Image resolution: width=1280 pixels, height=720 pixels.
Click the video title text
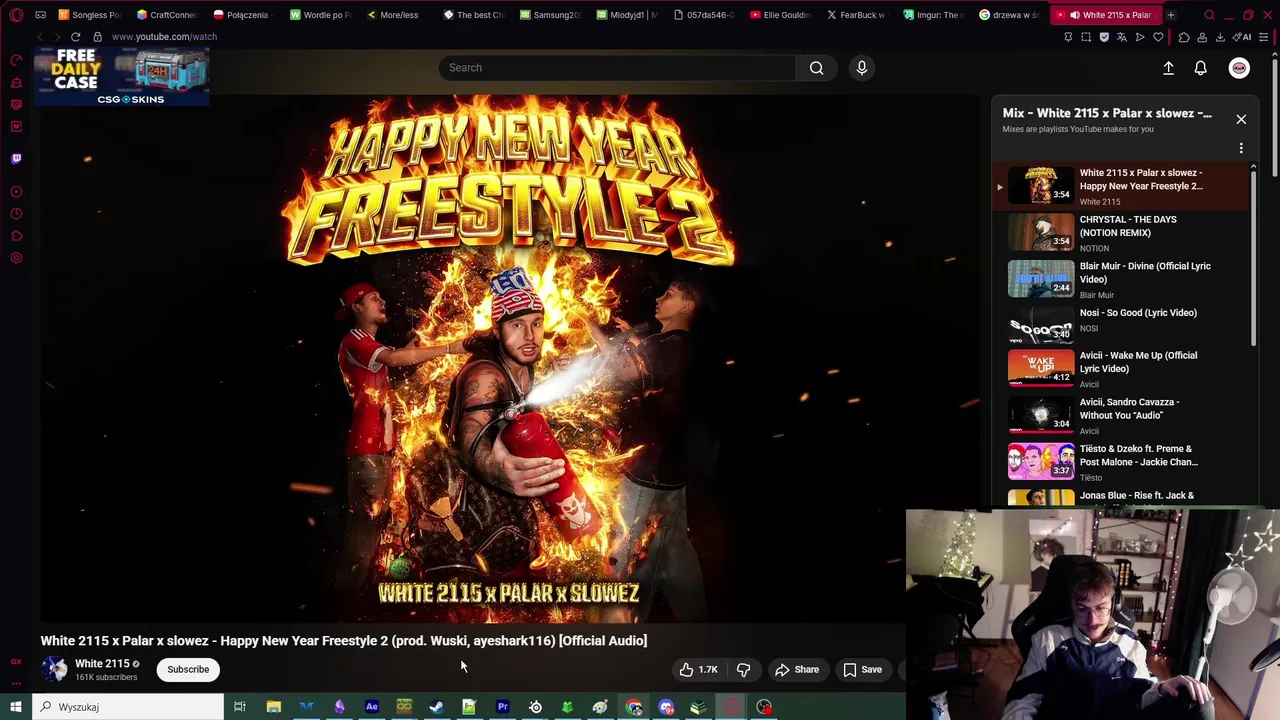344,641
